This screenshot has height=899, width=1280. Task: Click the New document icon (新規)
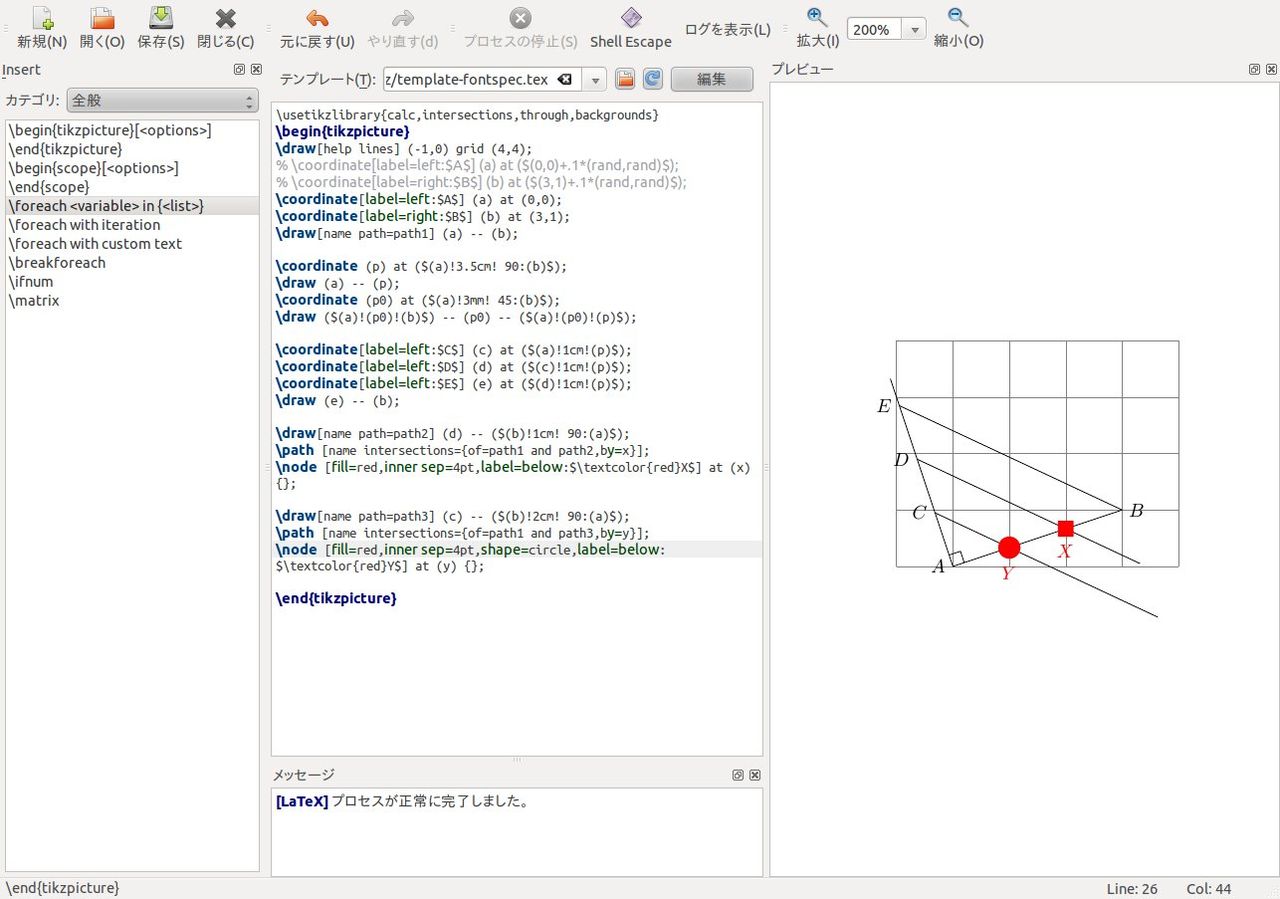tap(42, 19)
